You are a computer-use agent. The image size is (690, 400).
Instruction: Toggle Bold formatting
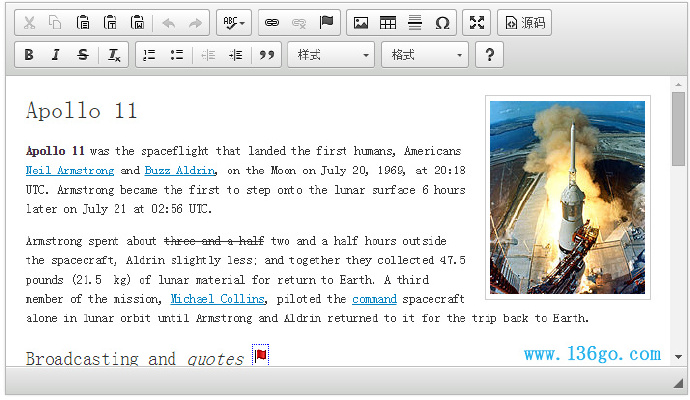point(29,55)
